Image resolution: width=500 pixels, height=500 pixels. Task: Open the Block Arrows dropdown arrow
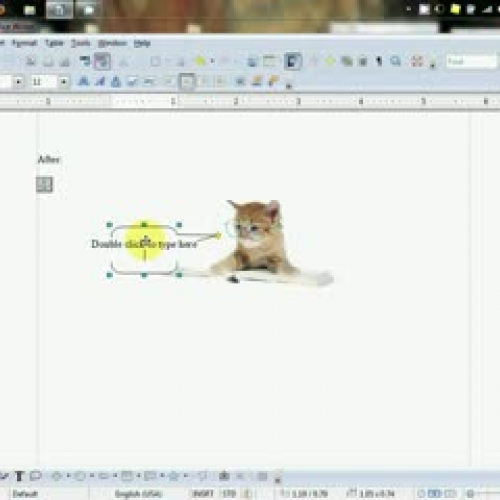tap(115, 476)
